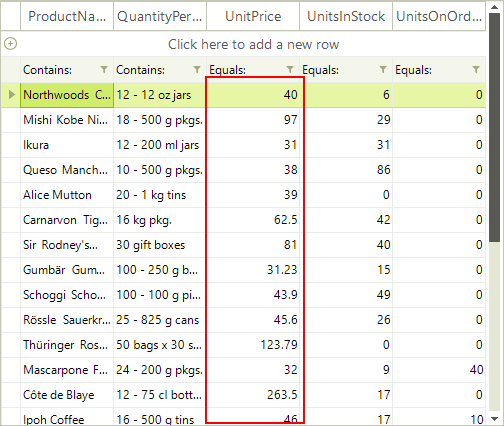Click the unit price 123.79 cell

pyautogui.click(x=253, y=345)
